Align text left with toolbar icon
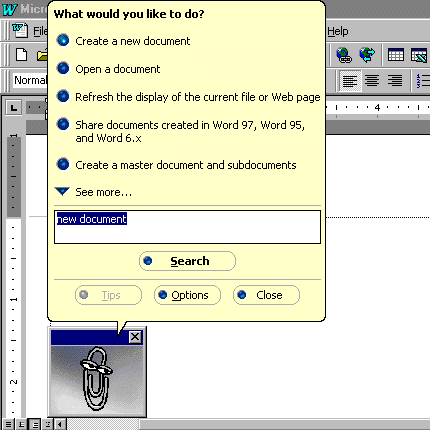The image size is (430, 430). [350, 81]
